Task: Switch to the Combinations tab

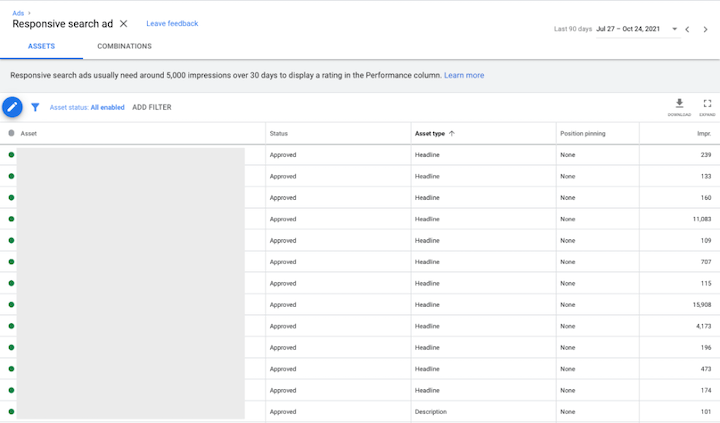Action: click(x=124, y=47)
